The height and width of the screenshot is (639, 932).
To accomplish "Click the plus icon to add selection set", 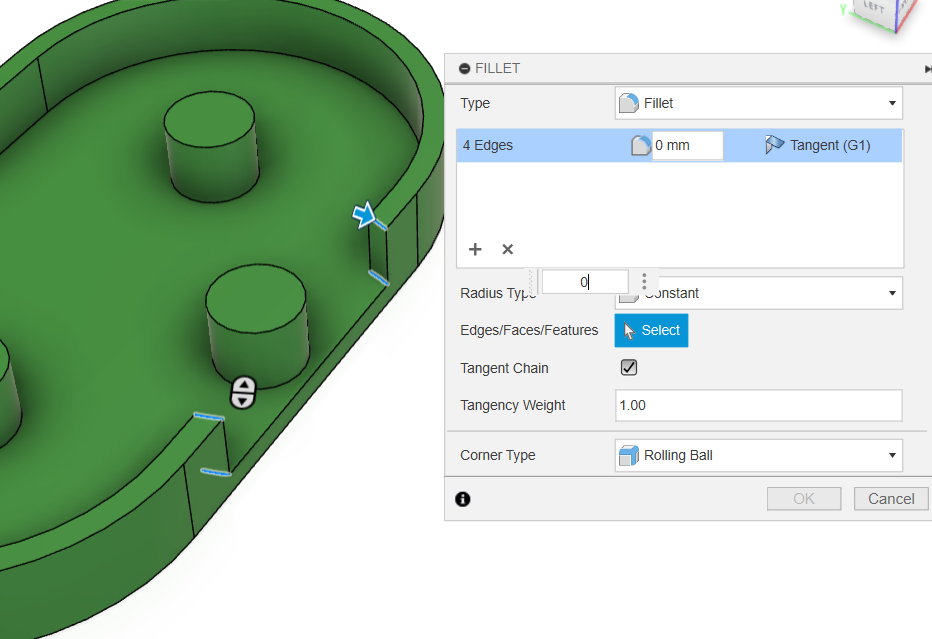I will coord(475,249).
